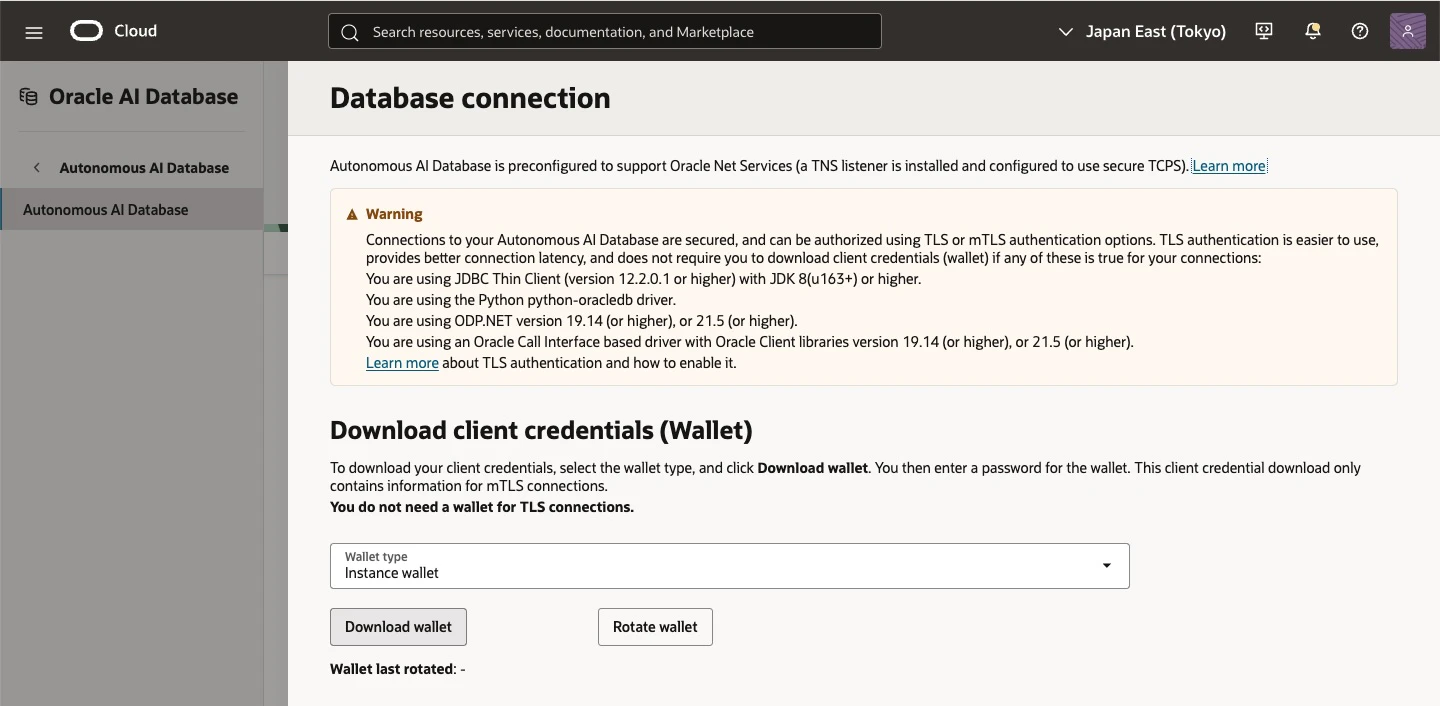Open the help question mark icon
This screenshot has width=1440, height=706.
pyautogui.click(x=1360, y=31)
